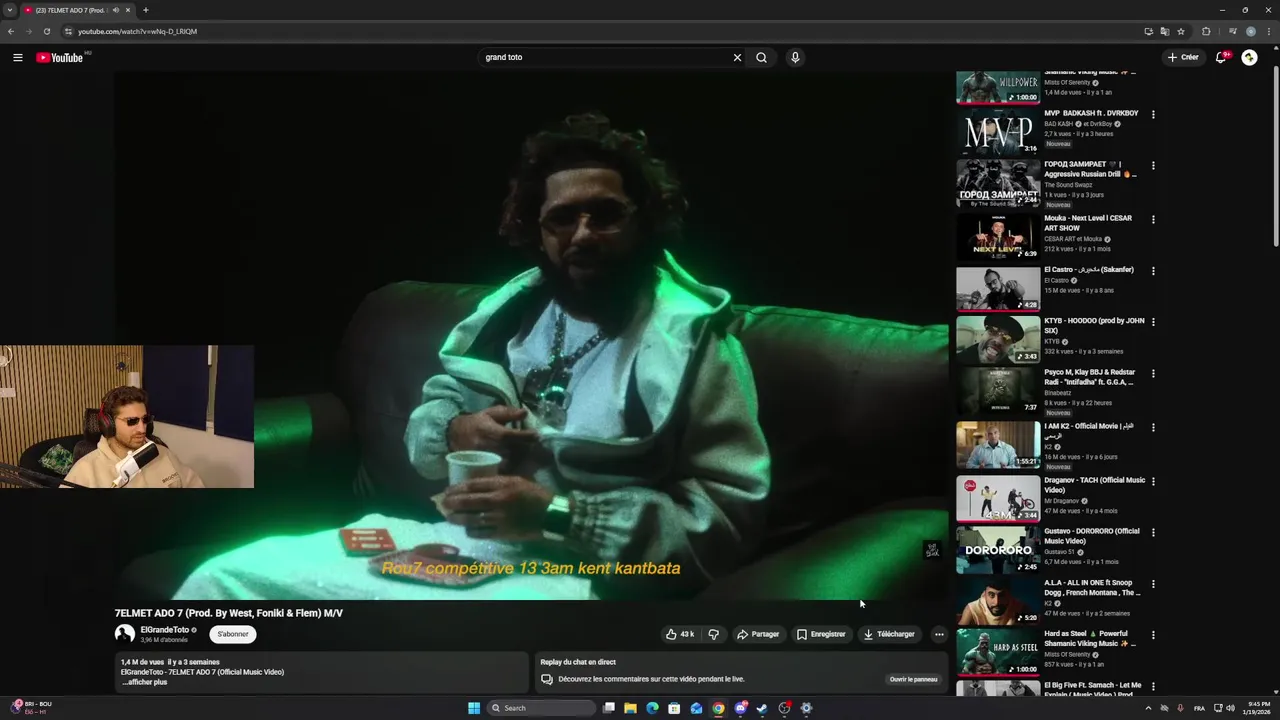Open Draganov TACH video thumbnail
This screenshot has width=1280, height=720.
point(998,498)
